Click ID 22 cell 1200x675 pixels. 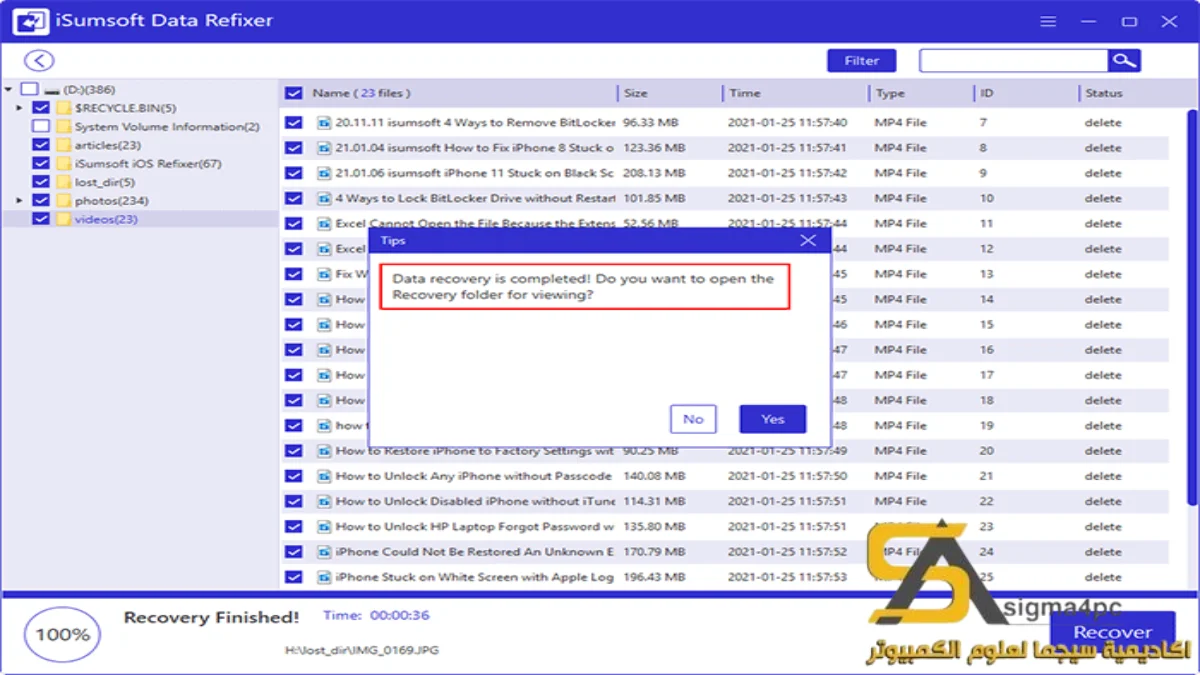pos(986,501)
